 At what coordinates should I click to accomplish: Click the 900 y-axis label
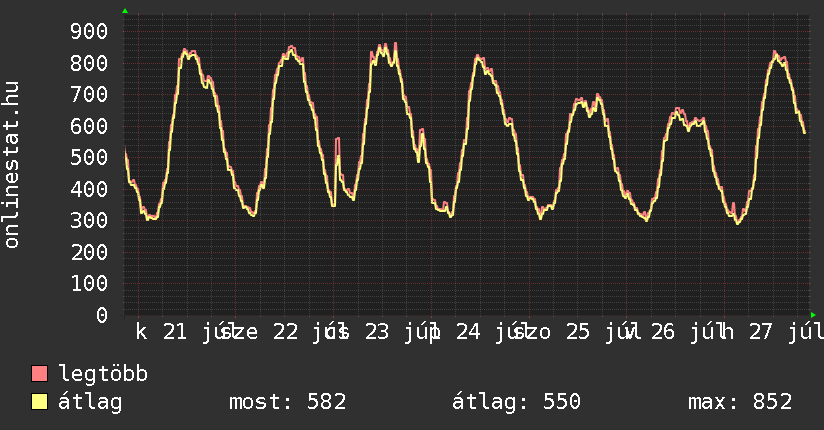point(89,32)
